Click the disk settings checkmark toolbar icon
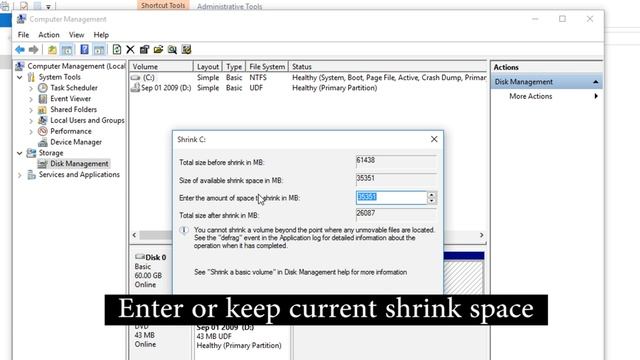The height and width of the screenshot is (360, 640). pos(187,50)
